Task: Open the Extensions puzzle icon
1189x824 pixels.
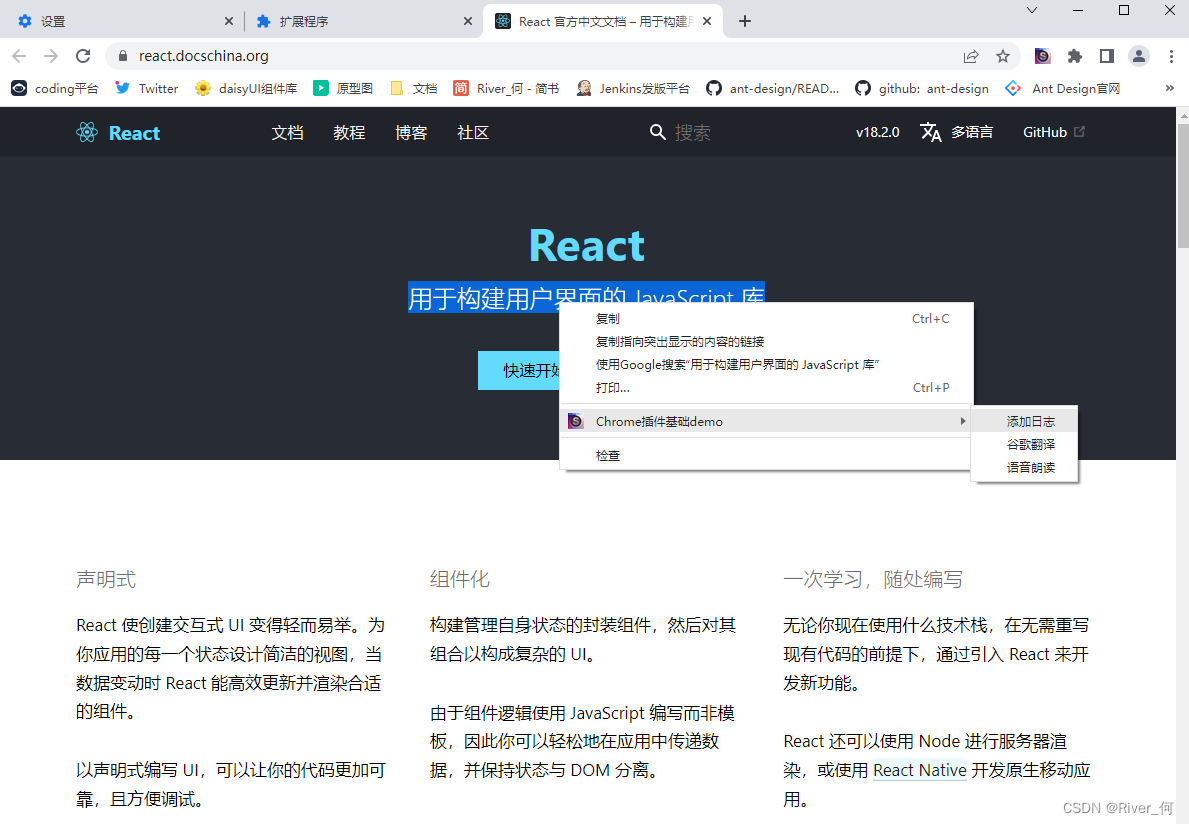Action: 1074,56
